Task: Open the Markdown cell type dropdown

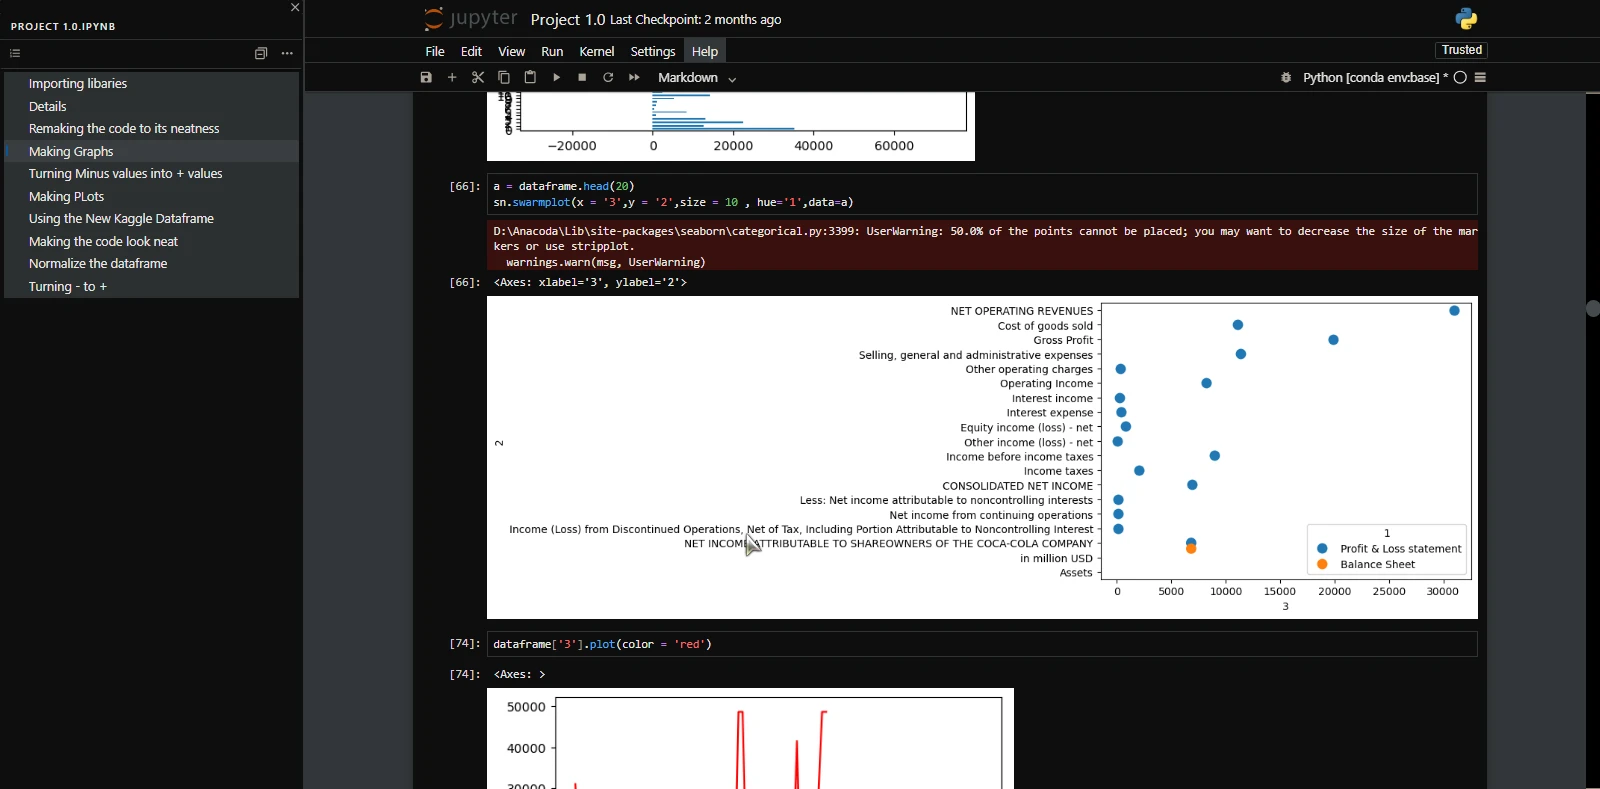Action: 697,78
